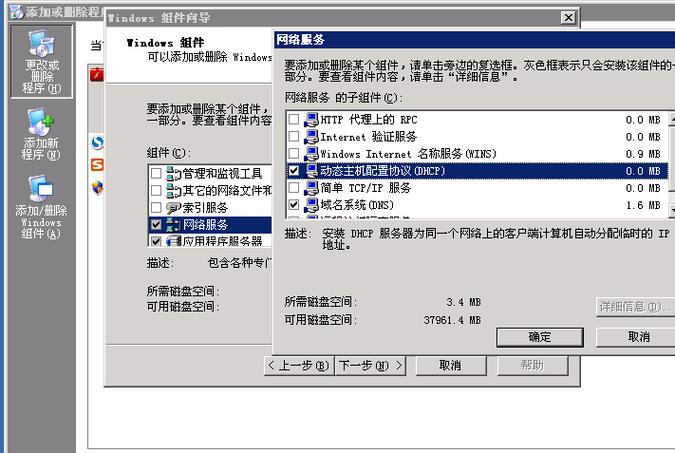Open 添加/删除 Windows 组件 sidebar item
The width and height of the screenshot is (675, 453).
pyautogui.click(x=41, y=207)
